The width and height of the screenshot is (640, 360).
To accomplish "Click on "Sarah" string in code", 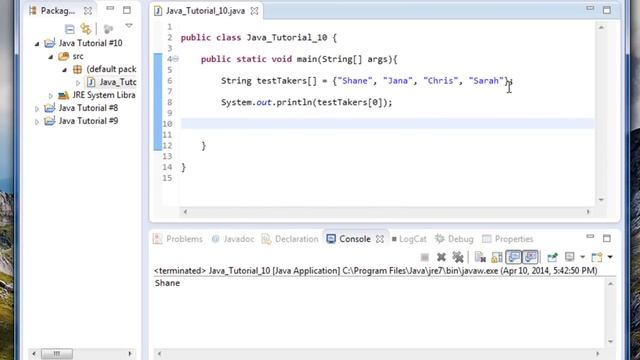I will point(486,81).
